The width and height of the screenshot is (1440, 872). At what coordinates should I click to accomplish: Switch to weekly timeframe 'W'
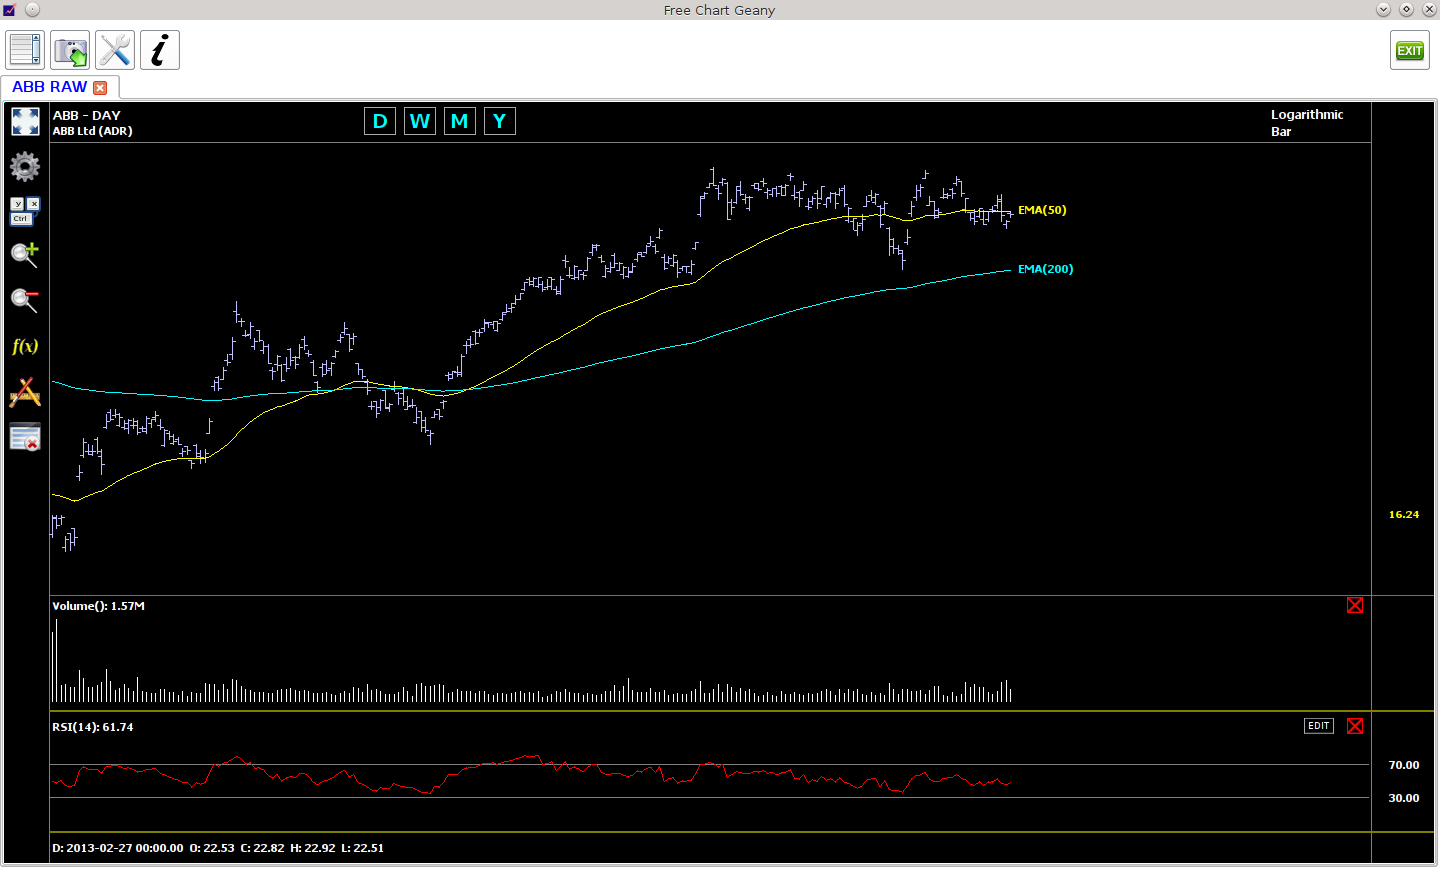click(420, 121)
